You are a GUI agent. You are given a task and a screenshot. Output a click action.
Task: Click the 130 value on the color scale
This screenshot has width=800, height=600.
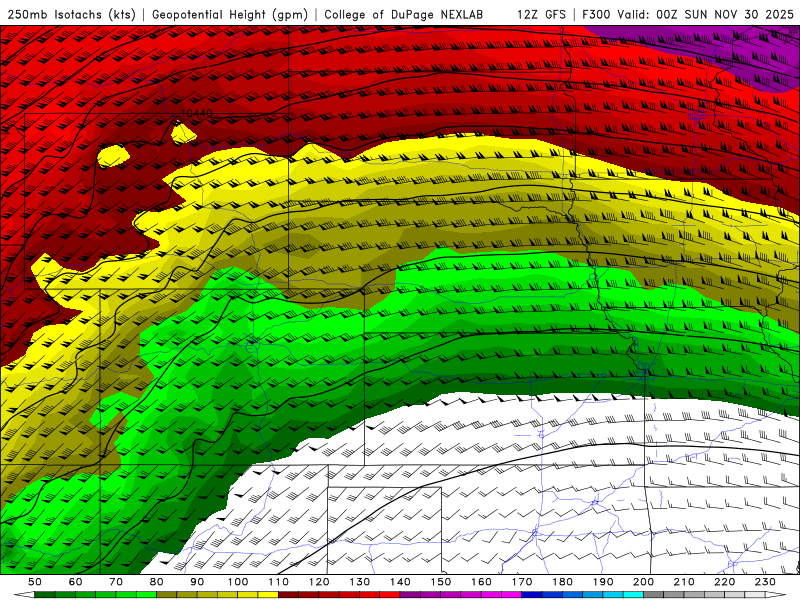[360, 582]
